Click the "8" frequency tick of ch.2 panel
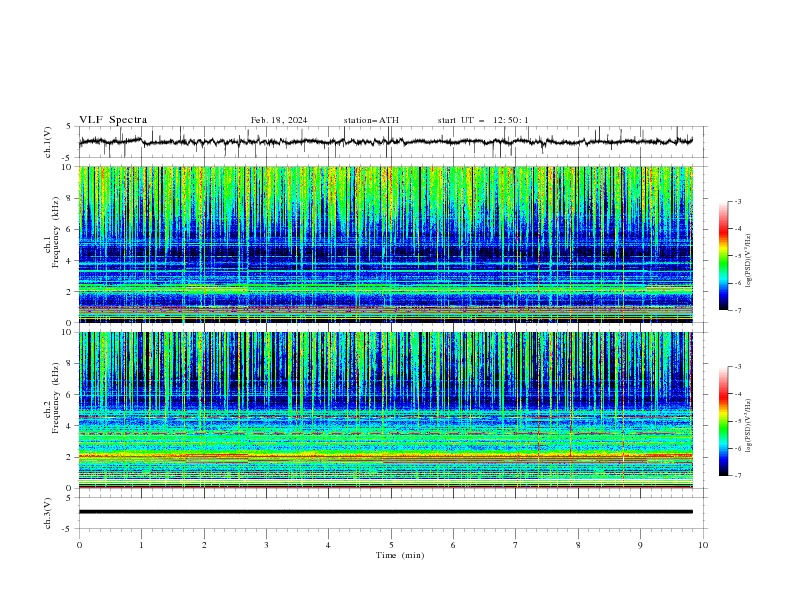The height and width of the screenshot is (612, 792). (70, 364)
